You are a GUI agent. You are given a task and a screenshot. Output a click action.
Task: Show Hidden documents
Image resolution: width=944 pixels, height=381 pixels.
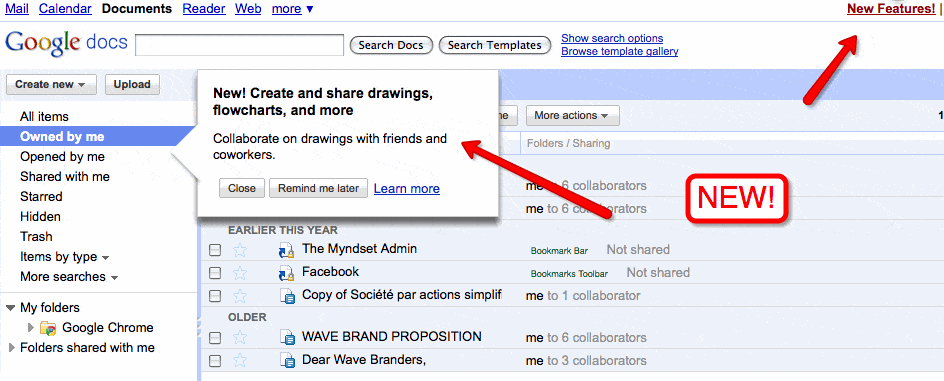point(40,216)
